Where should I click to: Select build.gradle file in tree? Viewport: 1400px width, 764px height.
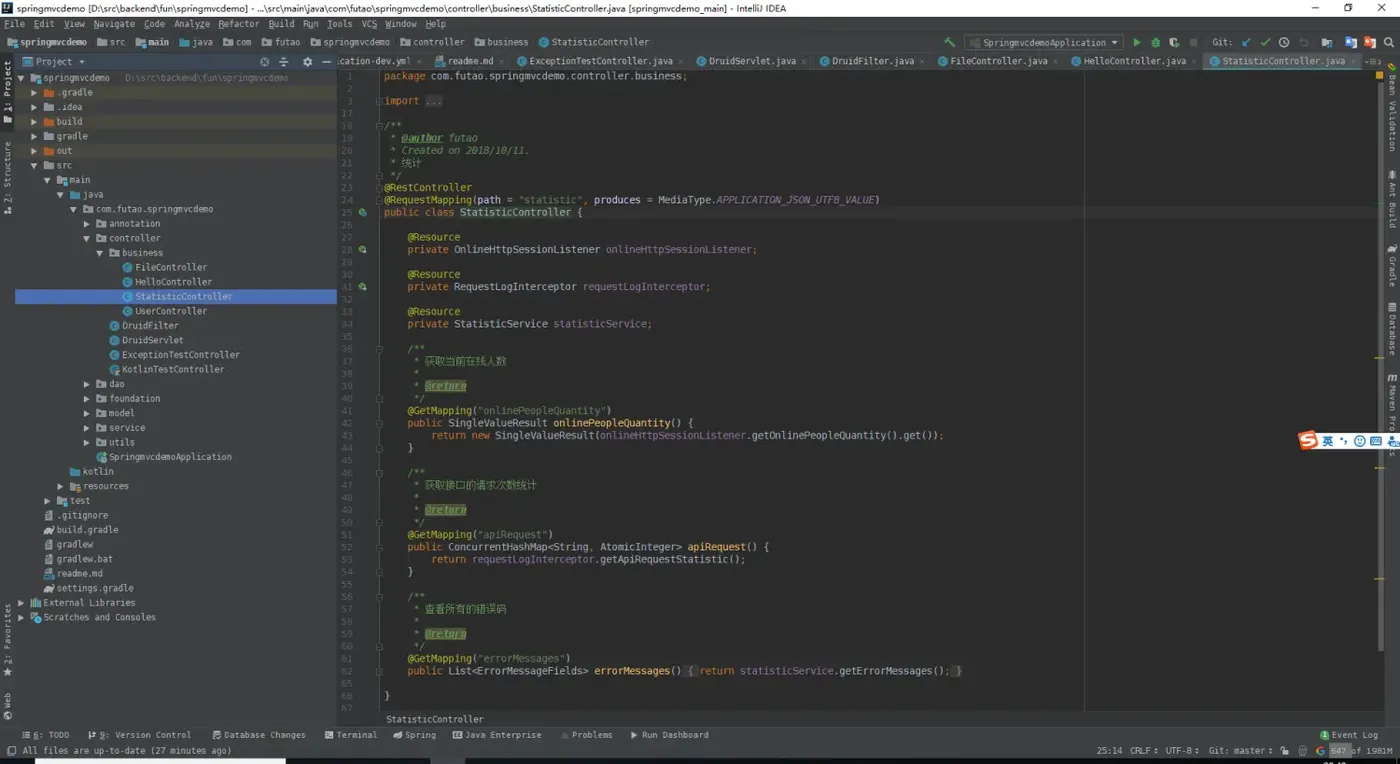(87, 530)
